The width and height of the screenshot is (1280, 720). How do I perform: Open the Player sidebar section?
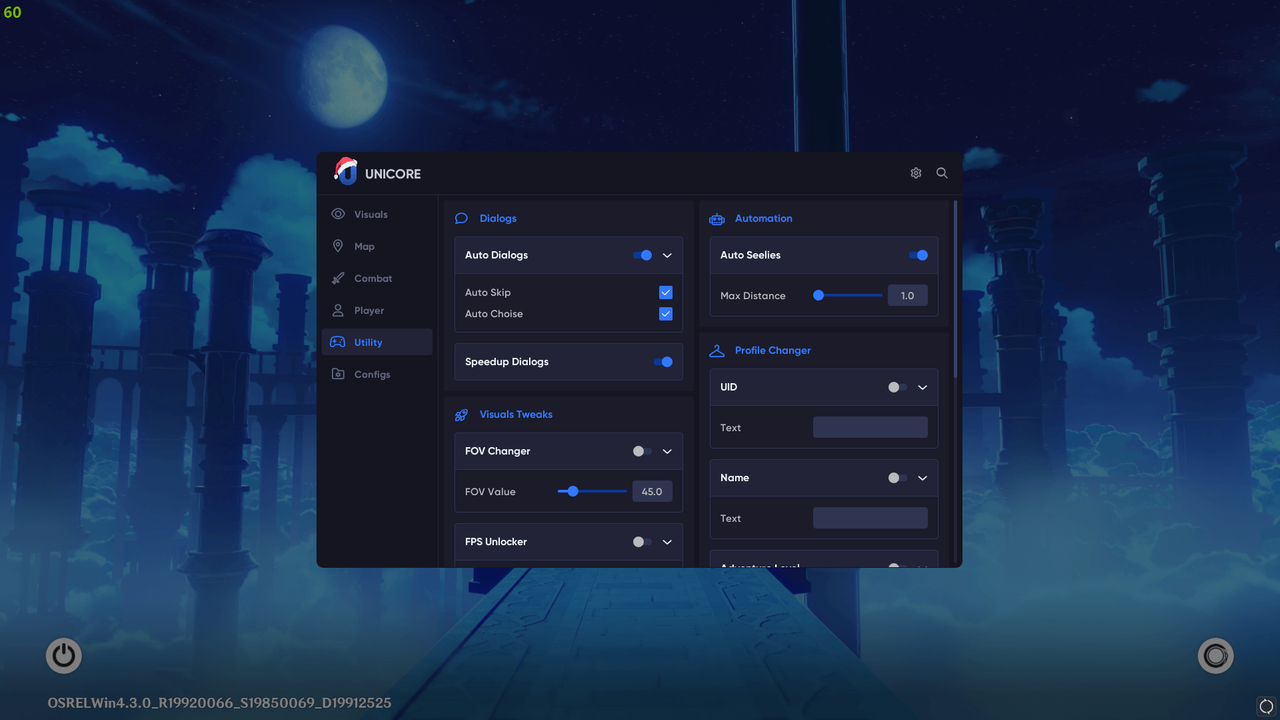(340, 310)
